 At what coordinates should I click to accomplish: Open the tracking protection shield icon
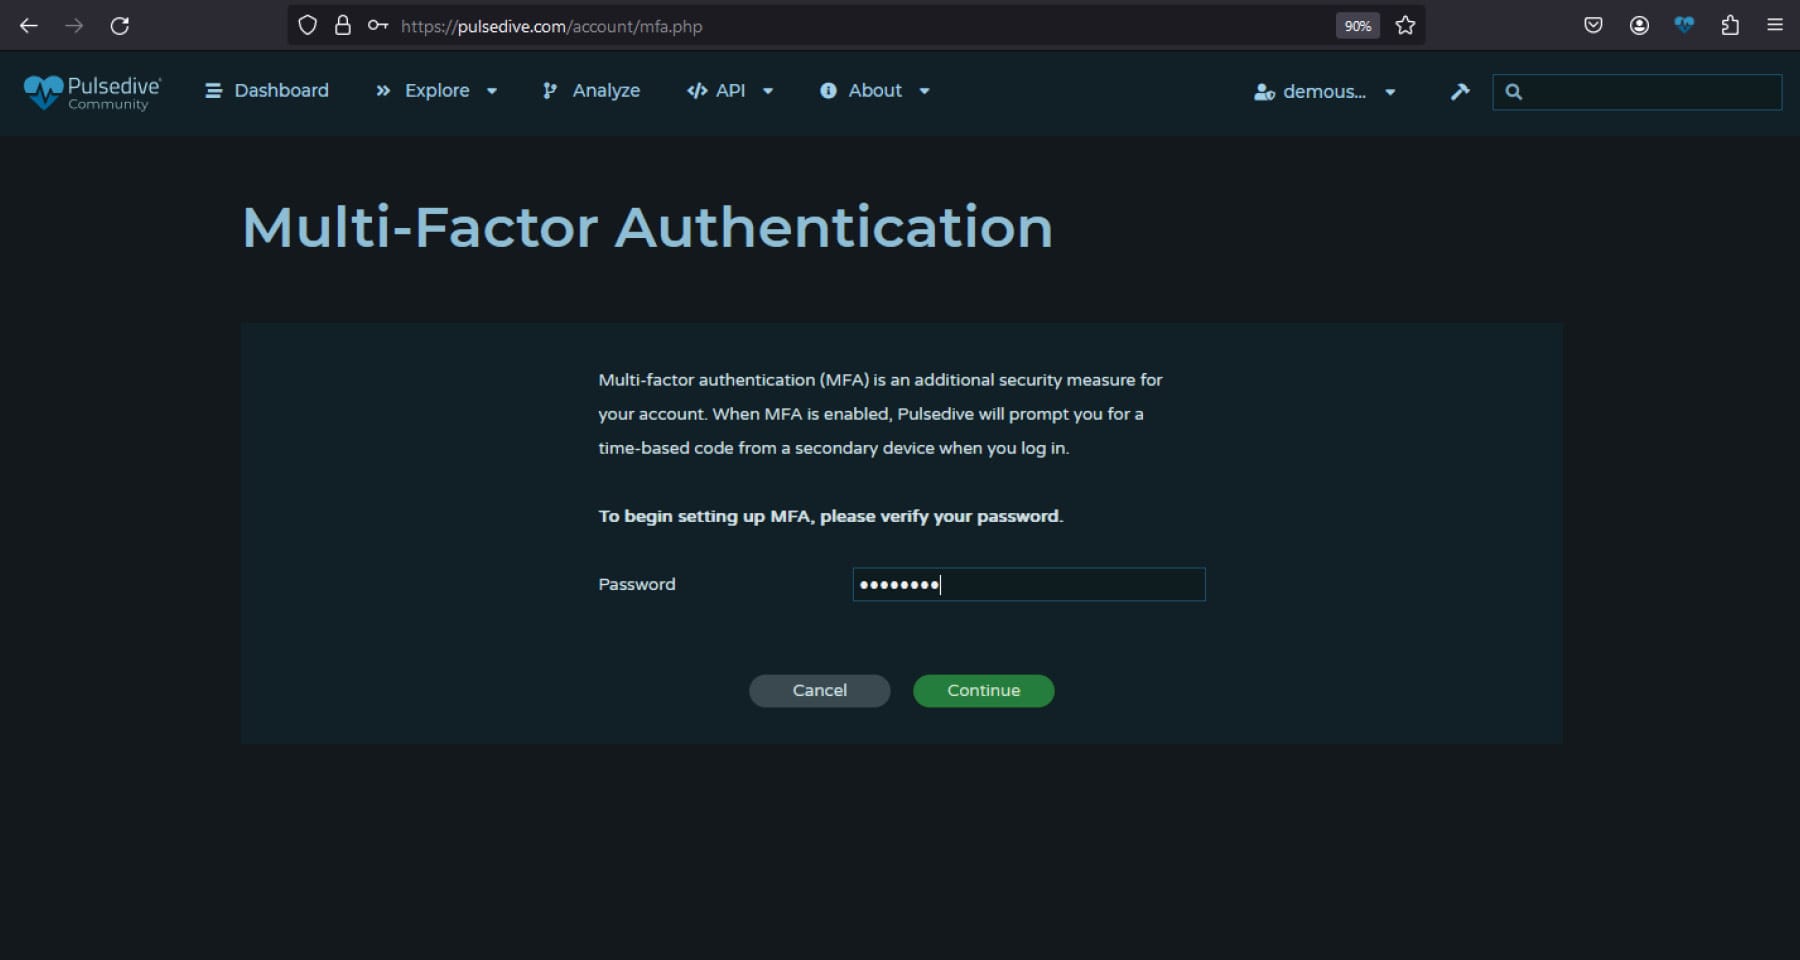point(308,26)
